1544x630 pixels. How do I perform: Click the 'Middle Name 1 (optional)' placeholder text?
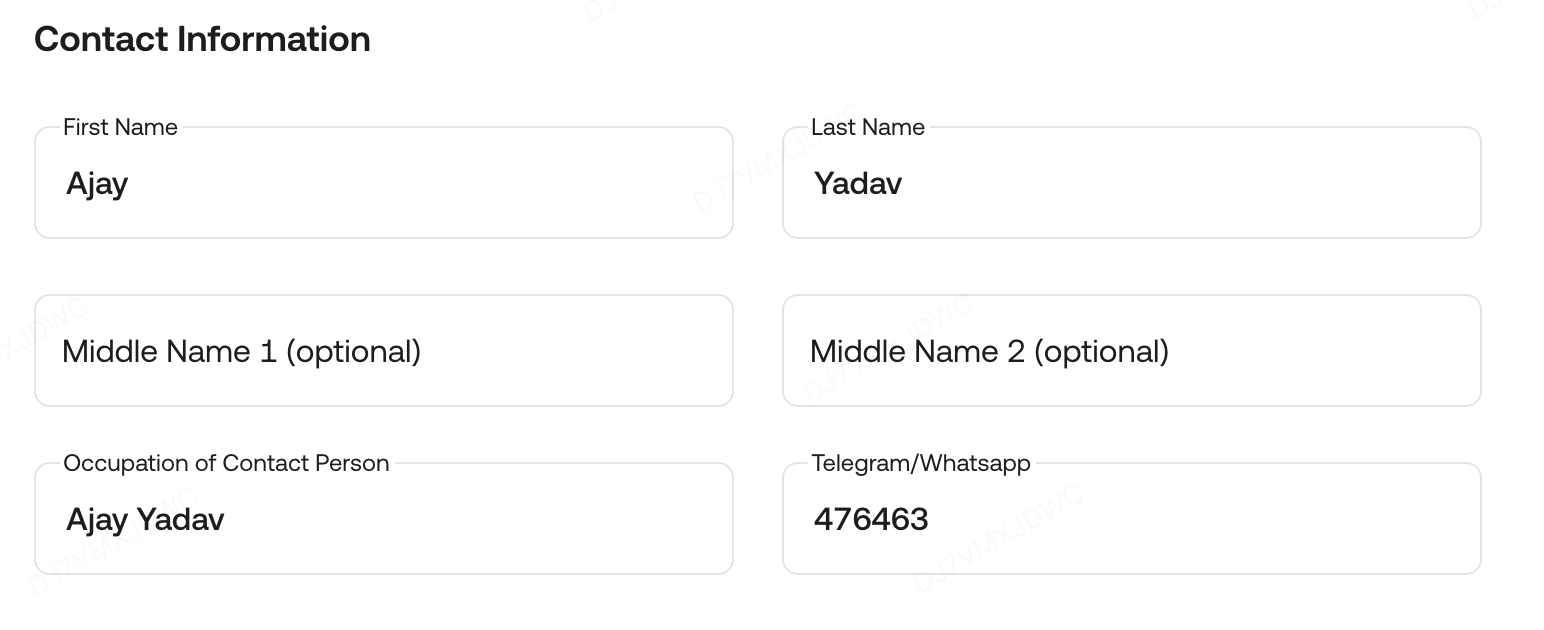point(241,352)
